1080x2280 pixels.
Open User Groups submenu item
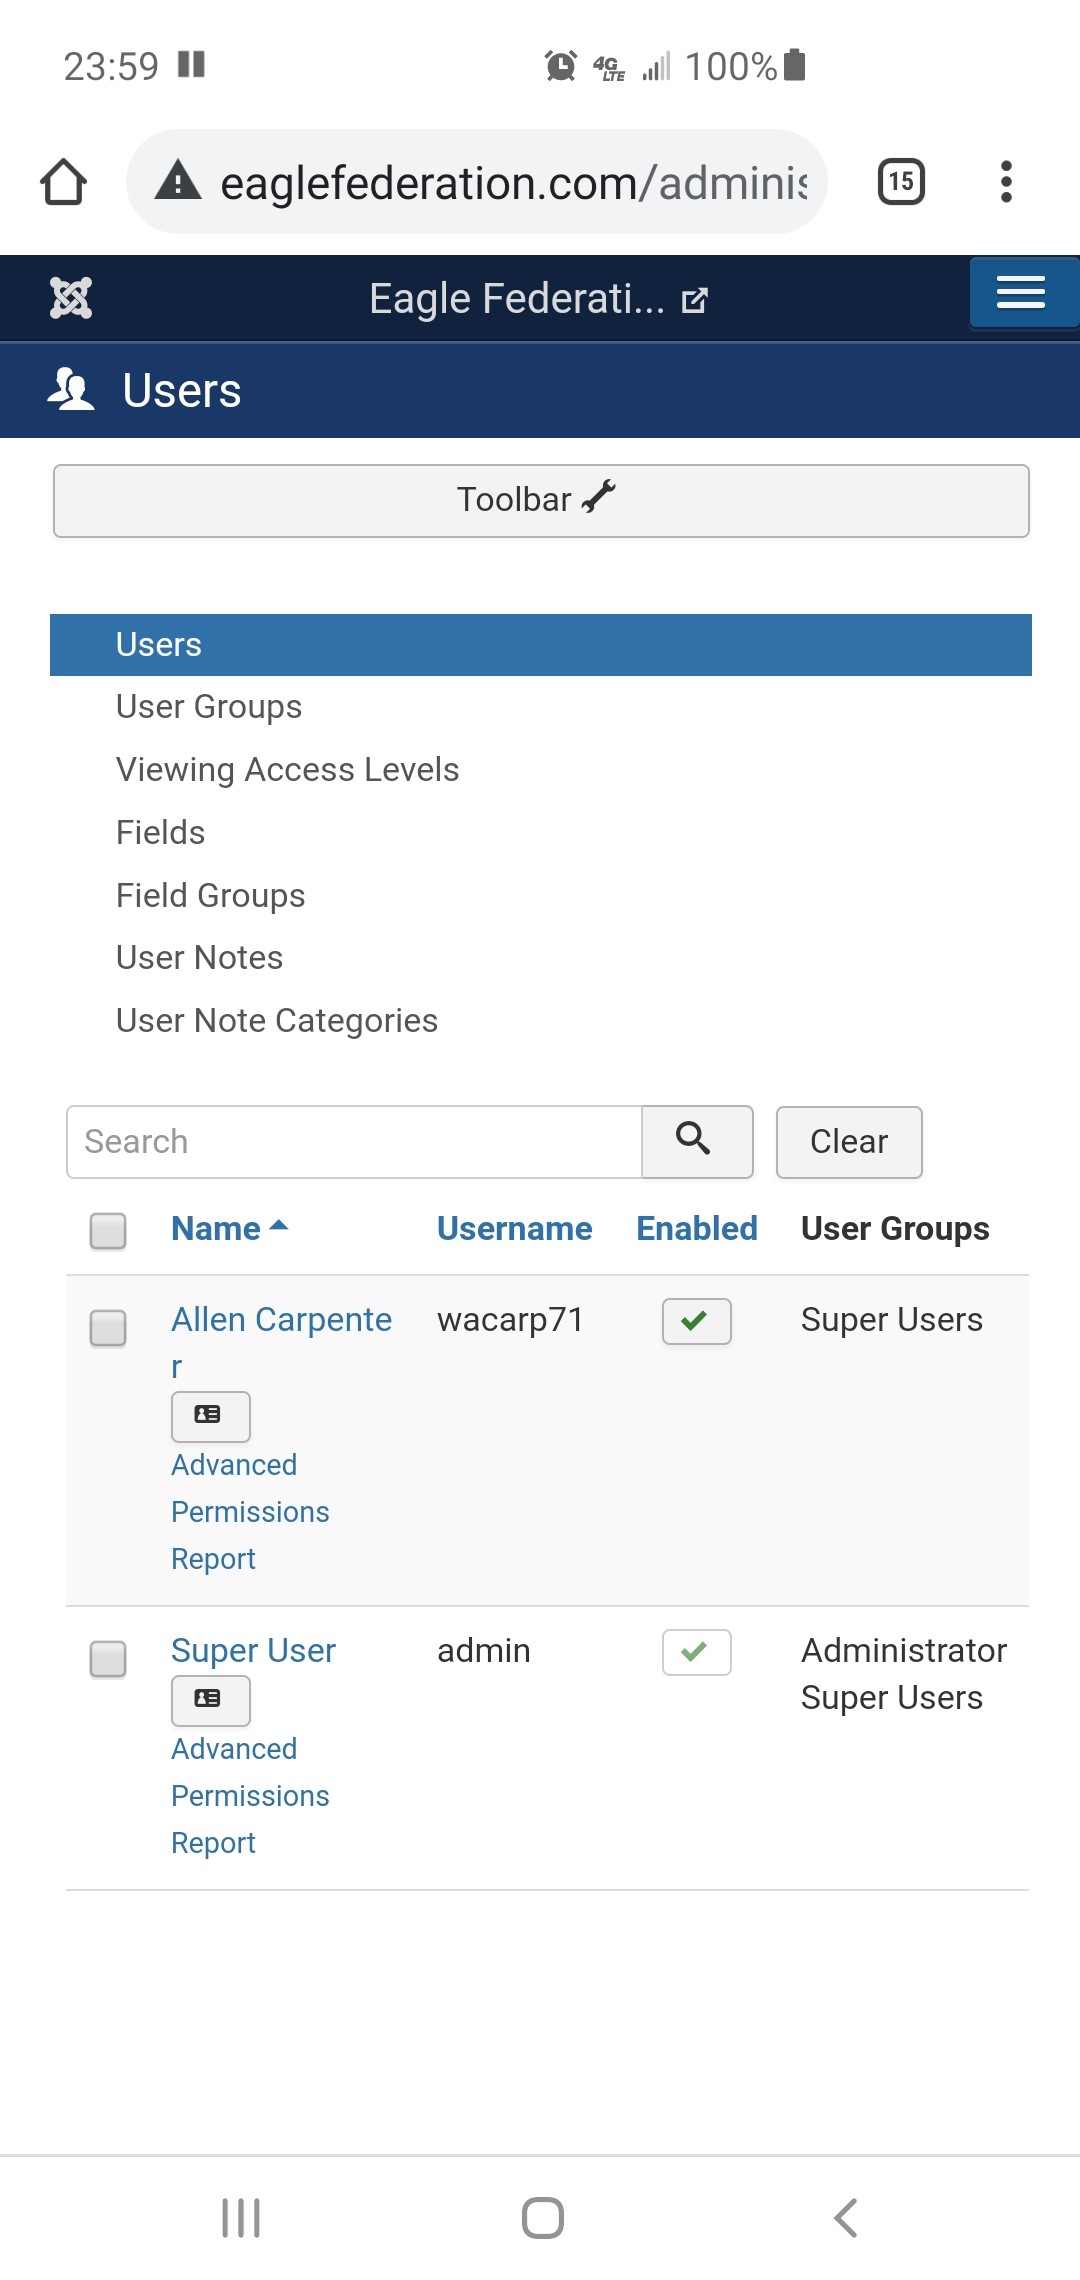point(209,707)
